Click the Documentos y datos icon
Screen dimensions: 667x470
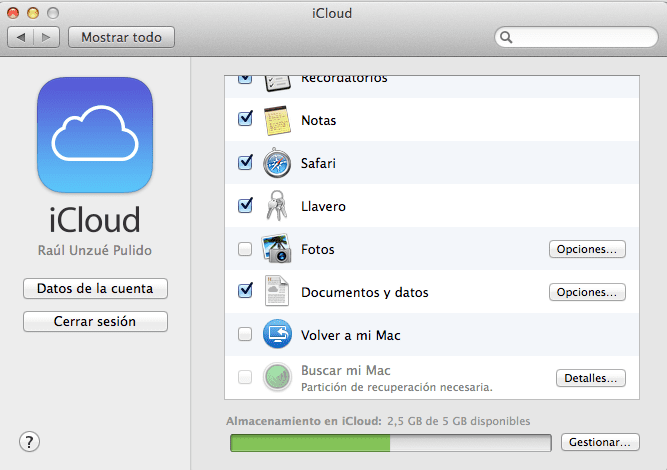tap(277, 292)
